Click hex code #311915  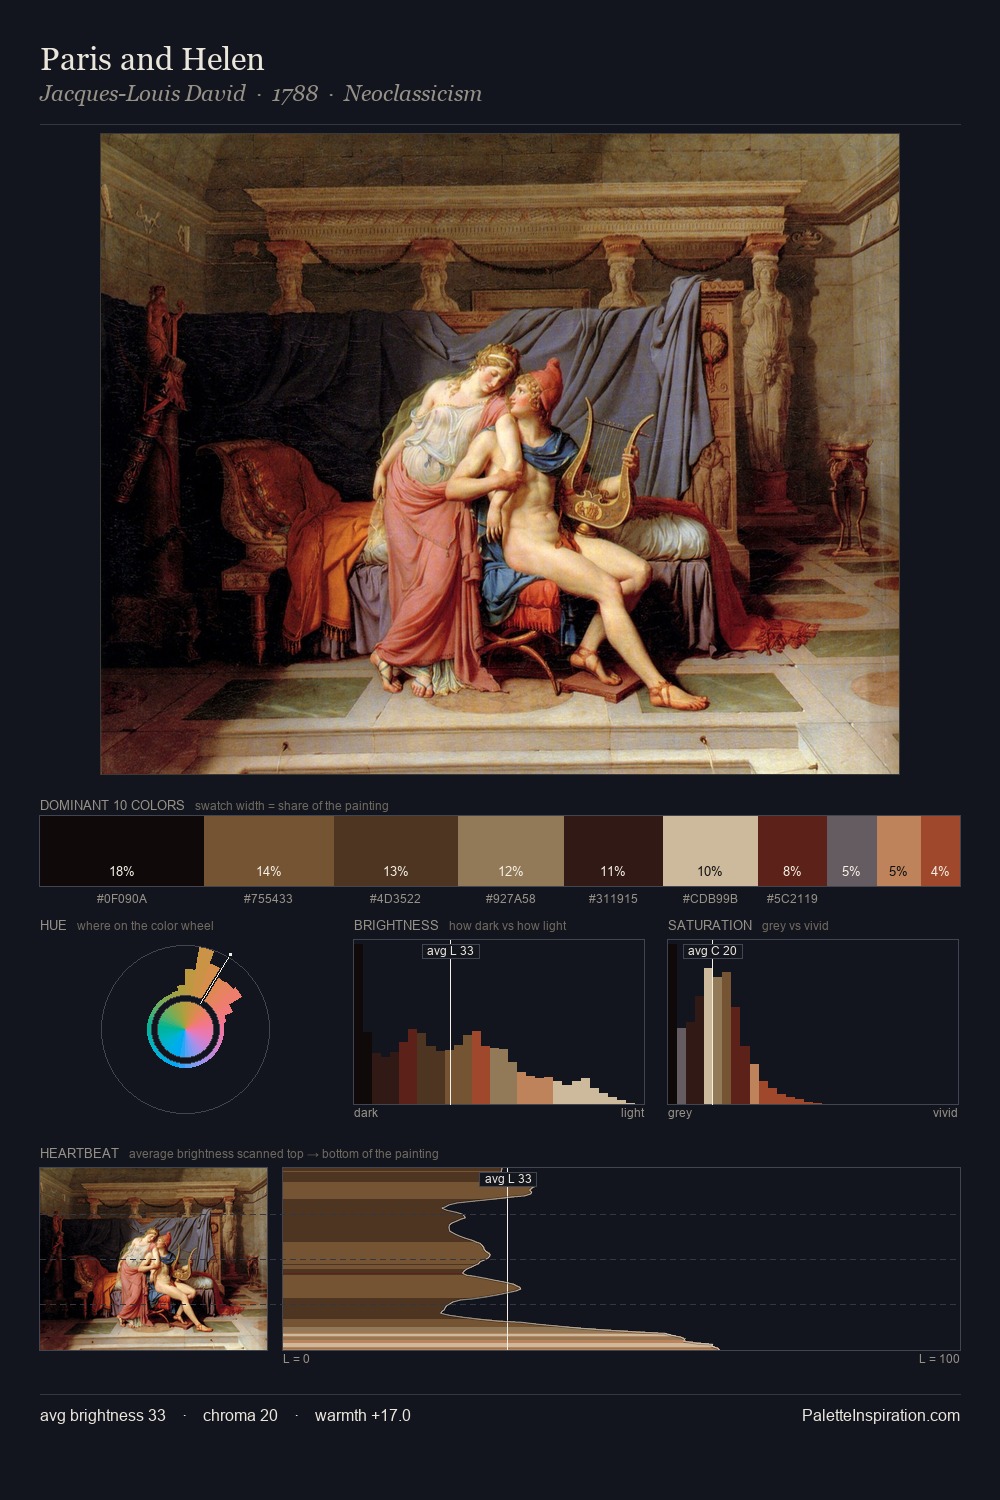tap(613, 899)
